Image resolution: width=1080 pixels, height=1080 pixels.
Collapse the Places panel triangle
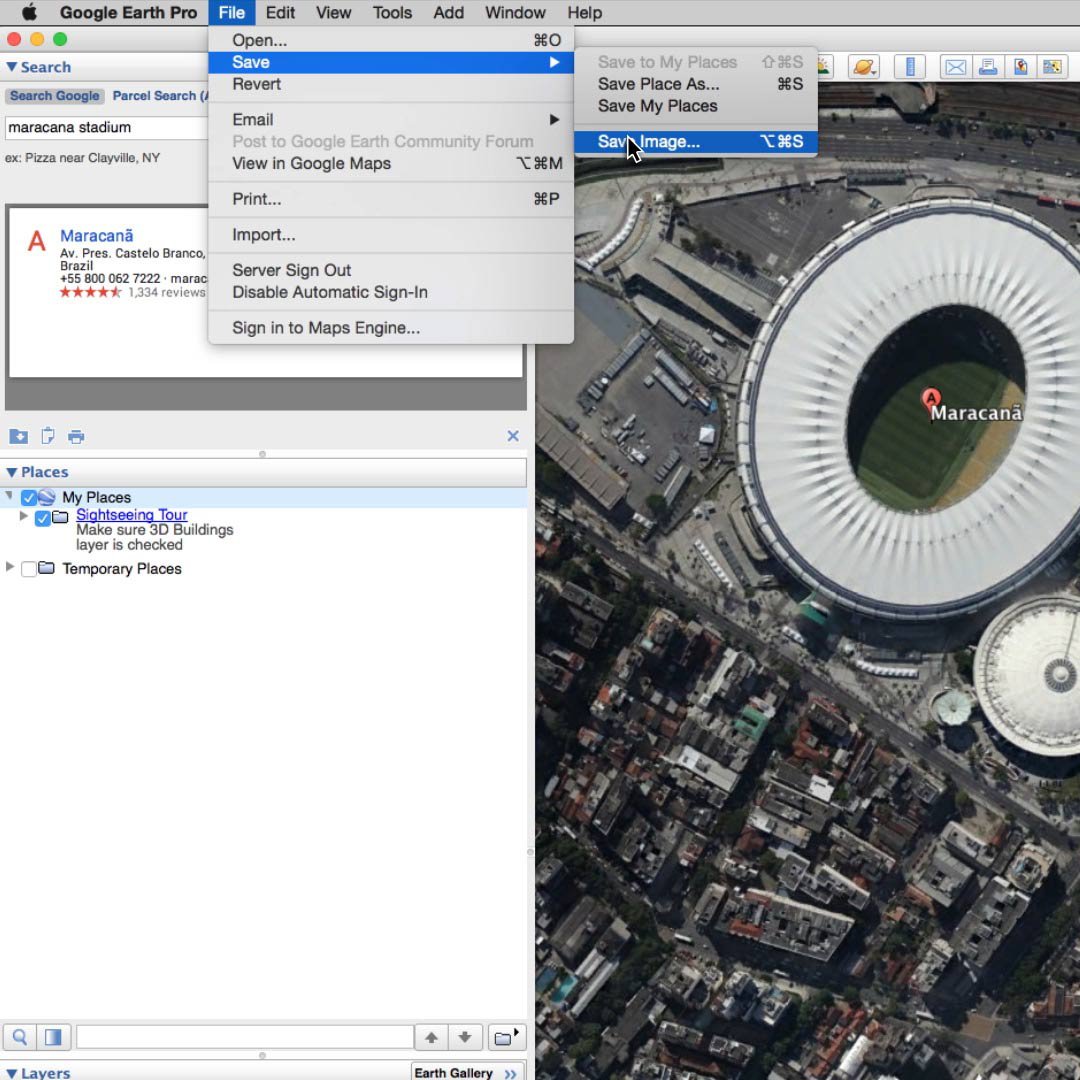click(x=12, y=472)
